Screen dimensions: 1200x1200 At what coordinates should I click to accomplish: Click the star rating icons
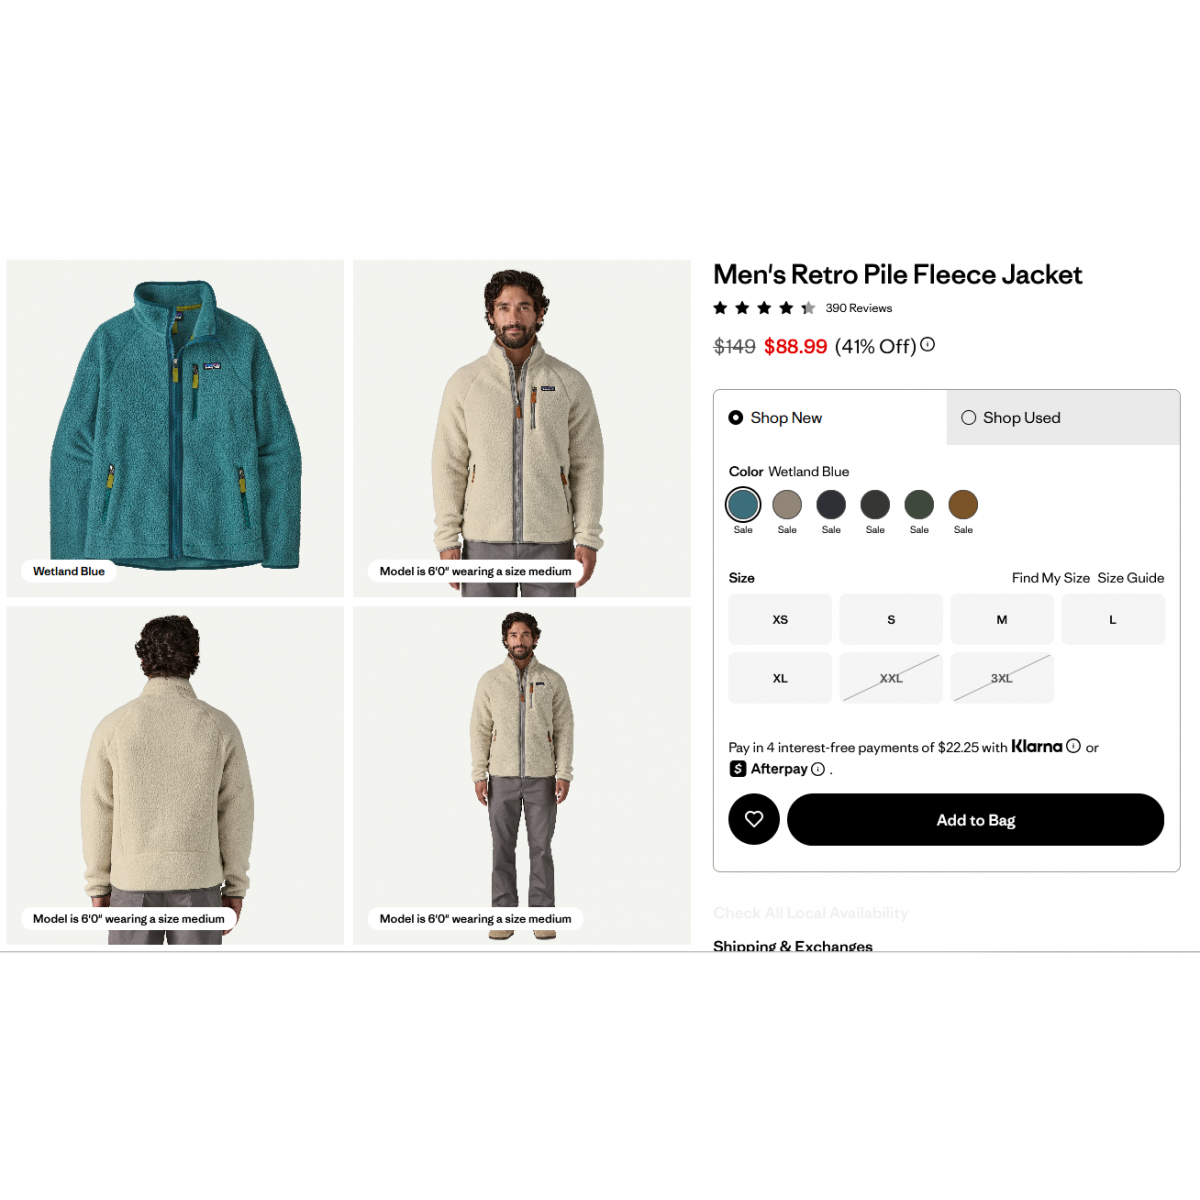pyautogui.click(x=764, y=308)
